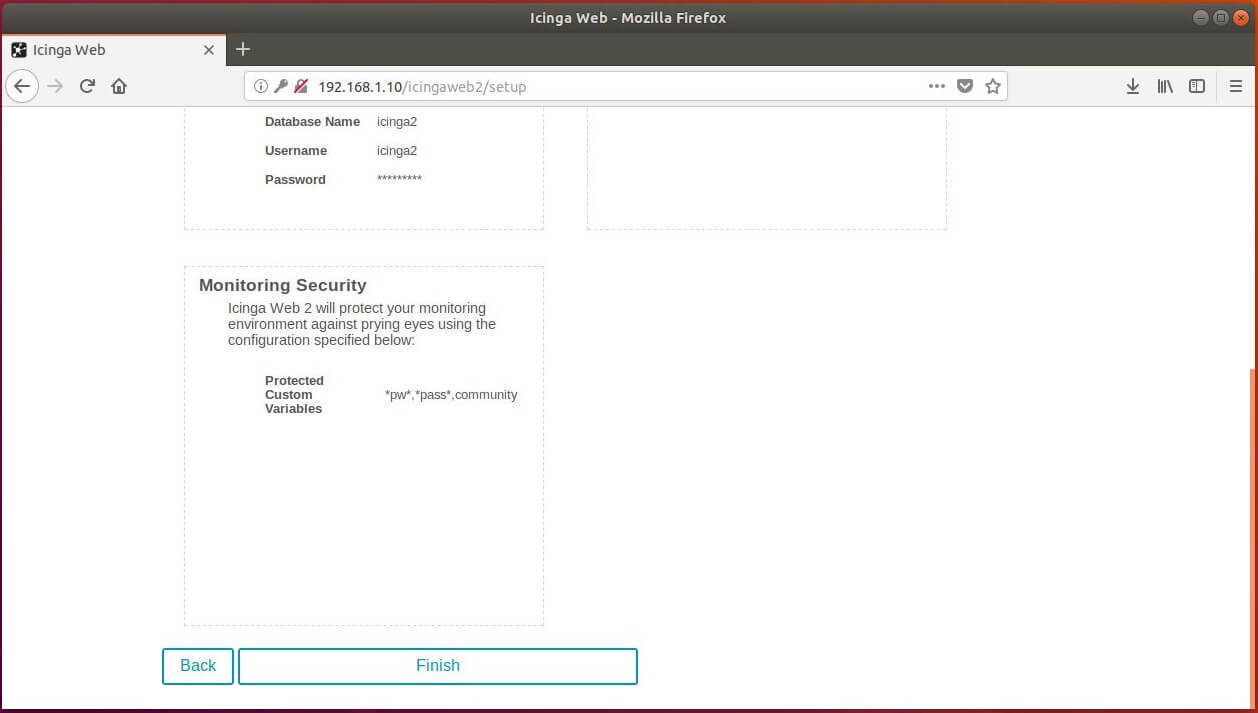Click the browser forward arrow

(55, 86)
